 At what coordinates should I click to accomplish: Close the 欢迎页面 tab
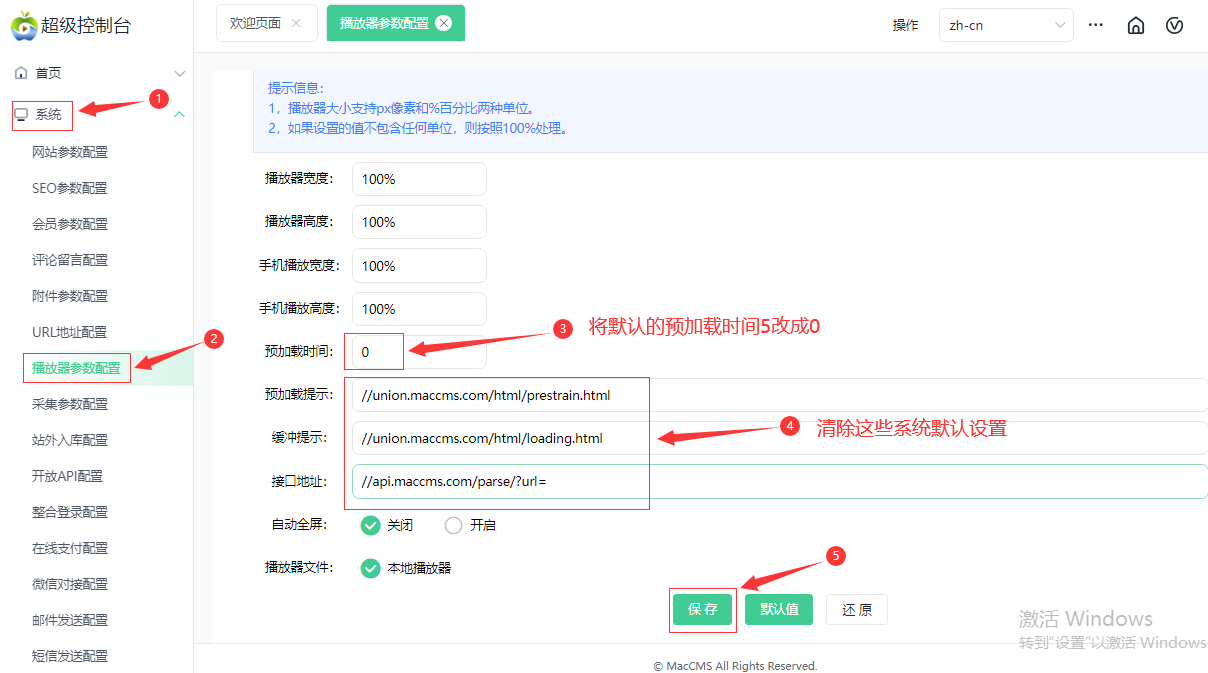pos(296,23)
